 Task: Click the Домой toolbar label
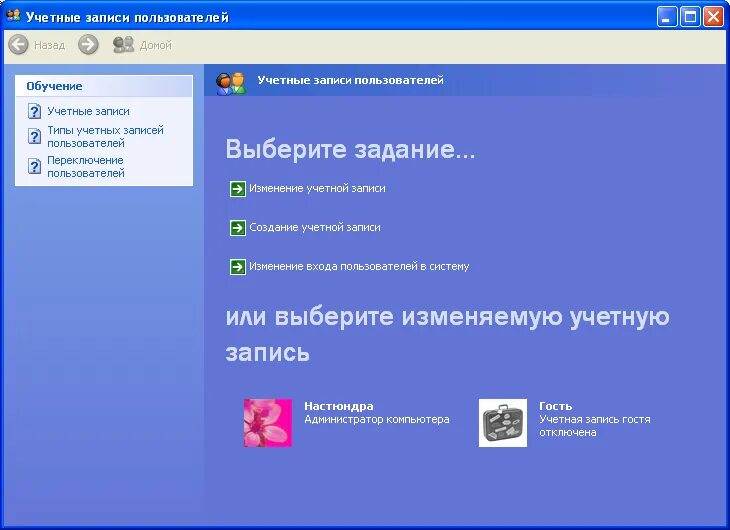[x=155, y=45]
